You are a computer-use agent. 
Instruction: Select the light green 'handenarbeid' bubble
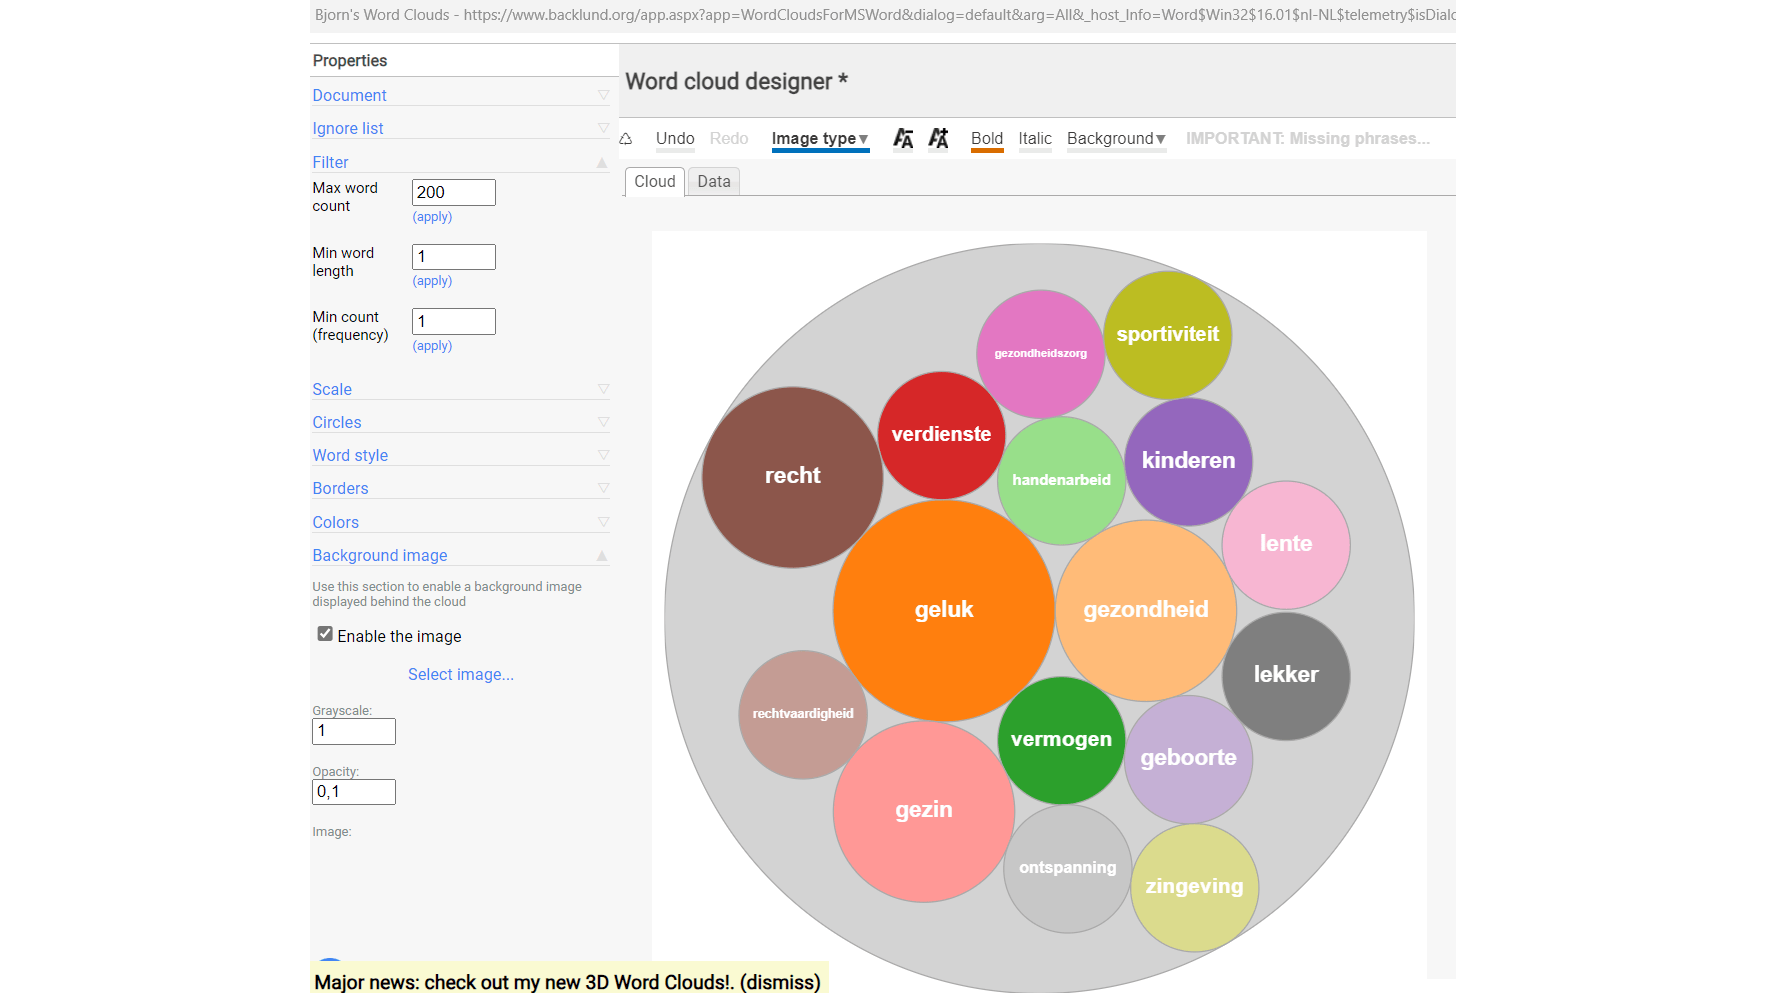coord(1061,480)
